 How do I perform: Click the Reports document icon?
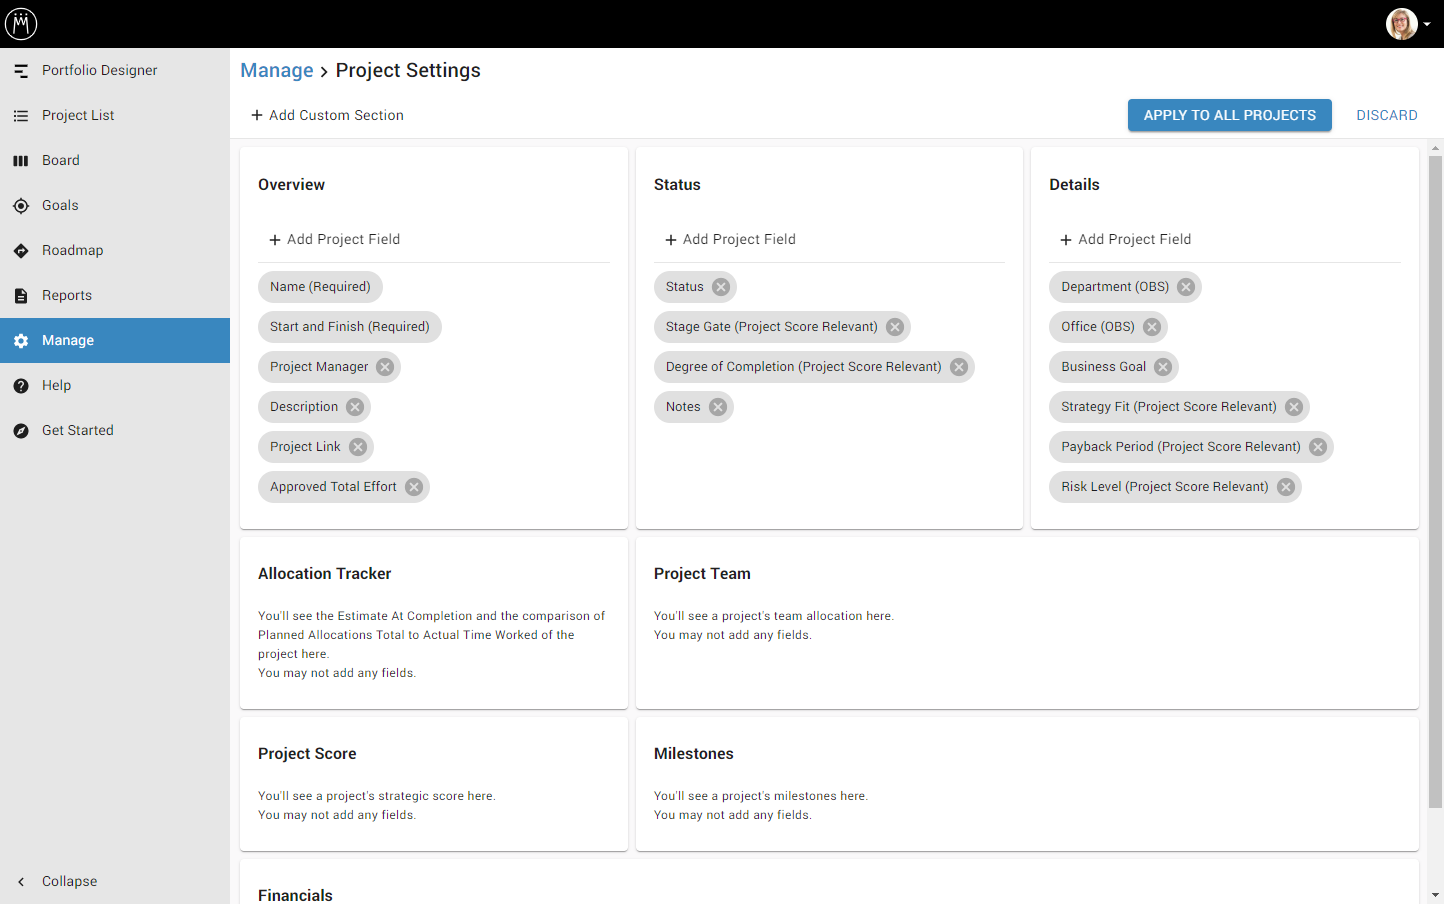21,296
